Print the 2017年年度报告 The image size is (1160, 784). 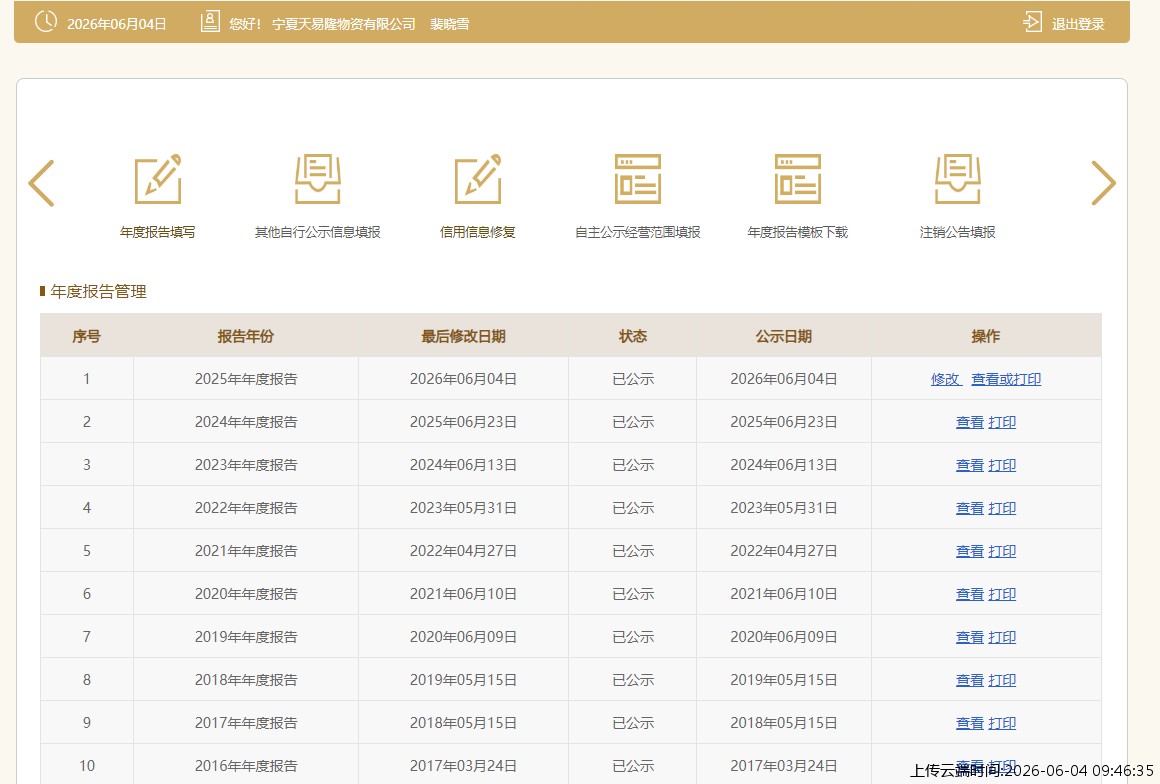[1002, 723]
